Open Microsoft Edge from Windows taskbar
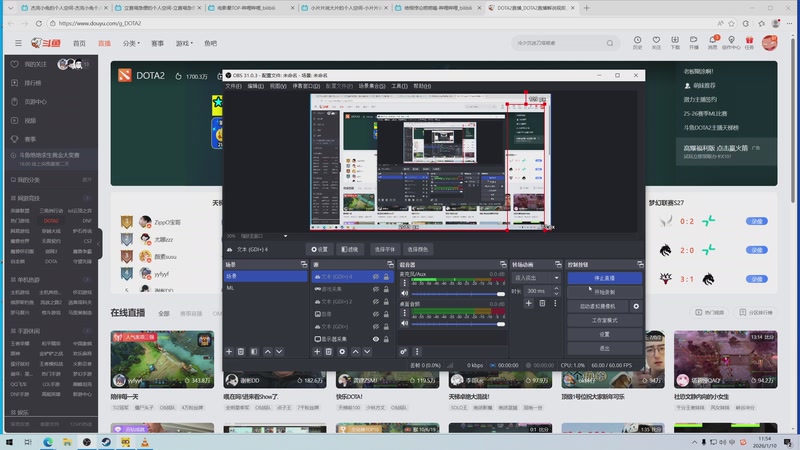Viewport: 800px width, 450px height. [x=47, y=442]
